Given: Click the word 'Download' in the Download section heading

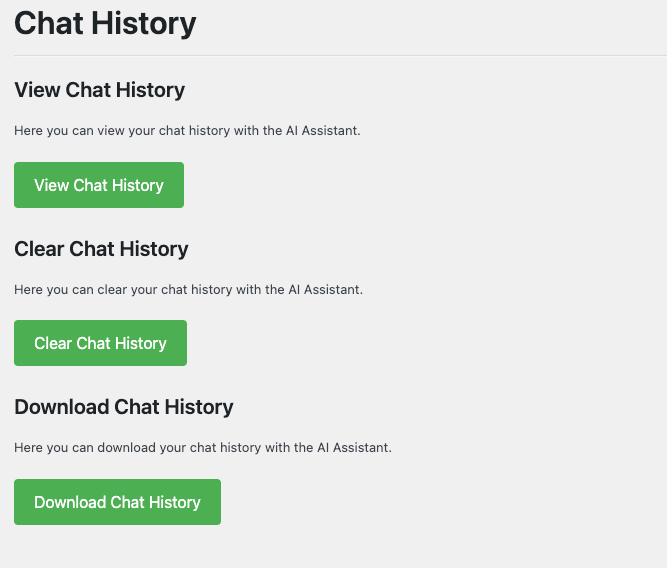Looking at the screenshot, I should pos(62,406).
